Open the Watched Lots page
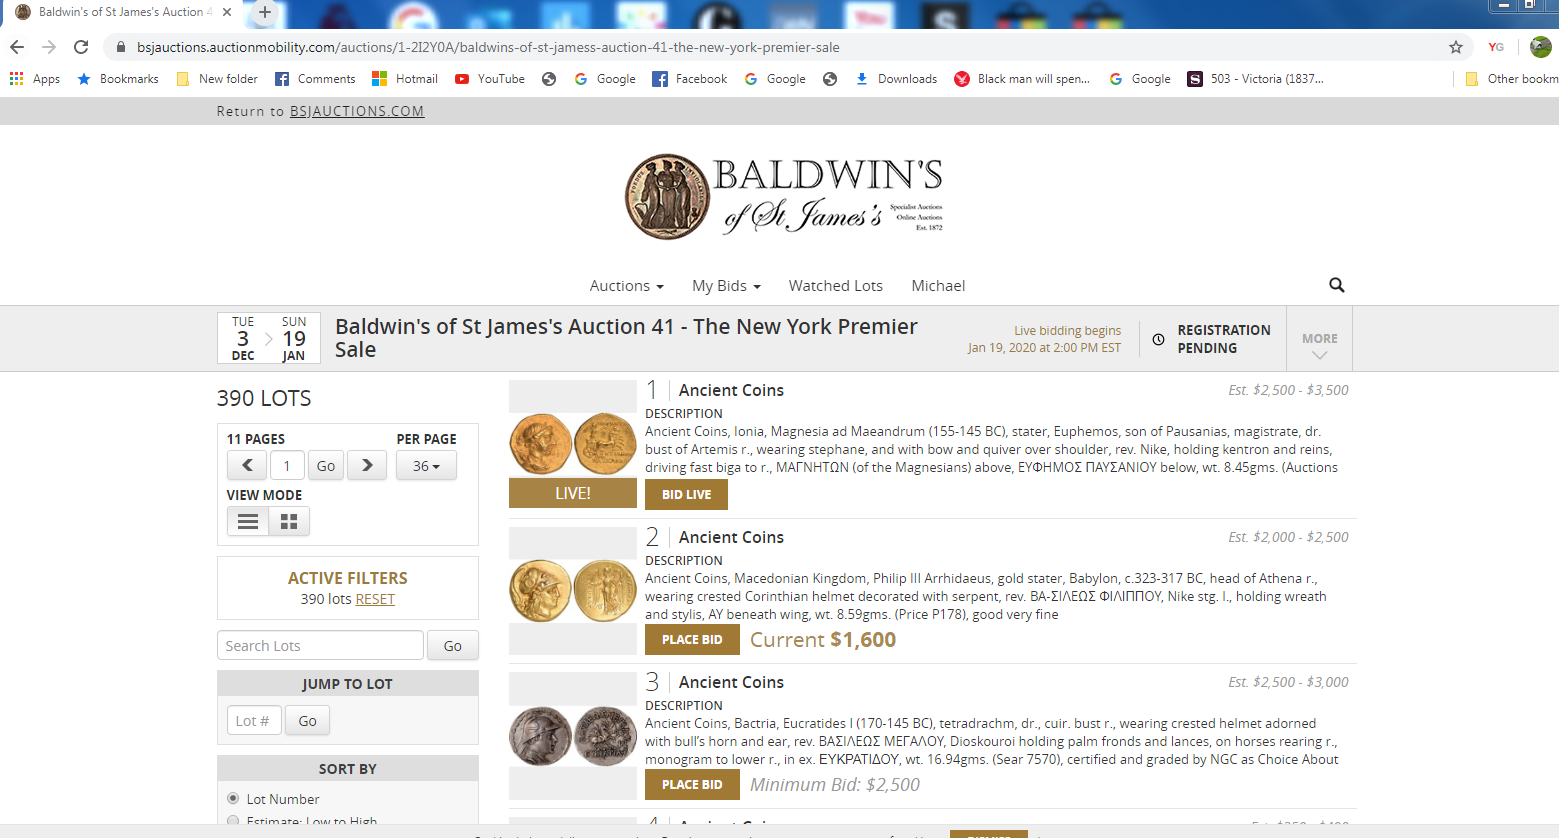 pyautogui.click(x=835, y=286)
